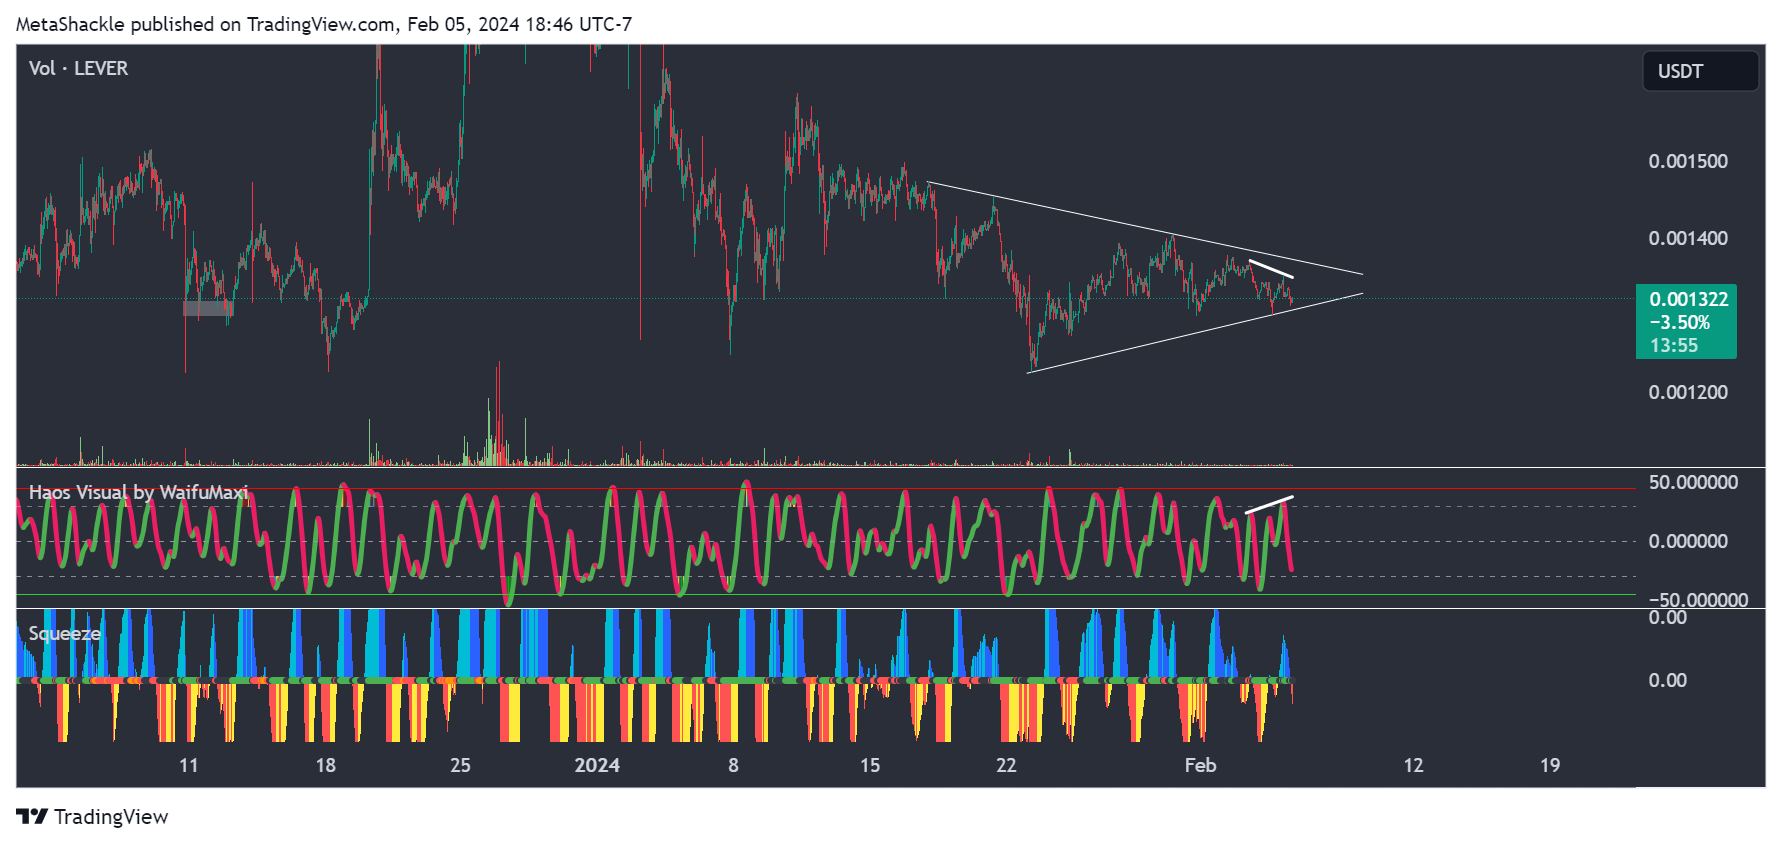The image size is (1782, 845).
Task: Click the 8 date axis label
Action: pyautogui.click(x=733, y=765)
